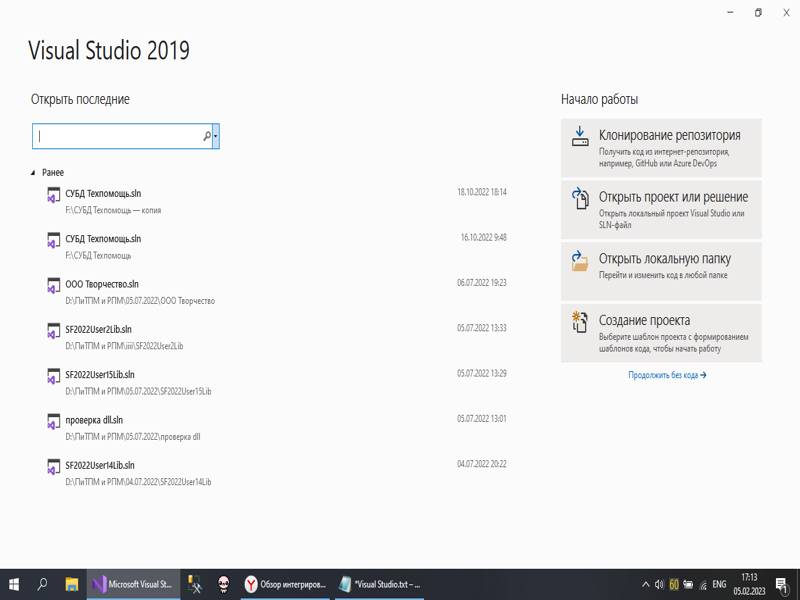Click the SF2022User2Lib.sln solution icon
Viewport: 800px width, 600px height.
click(x=53, y=331)
